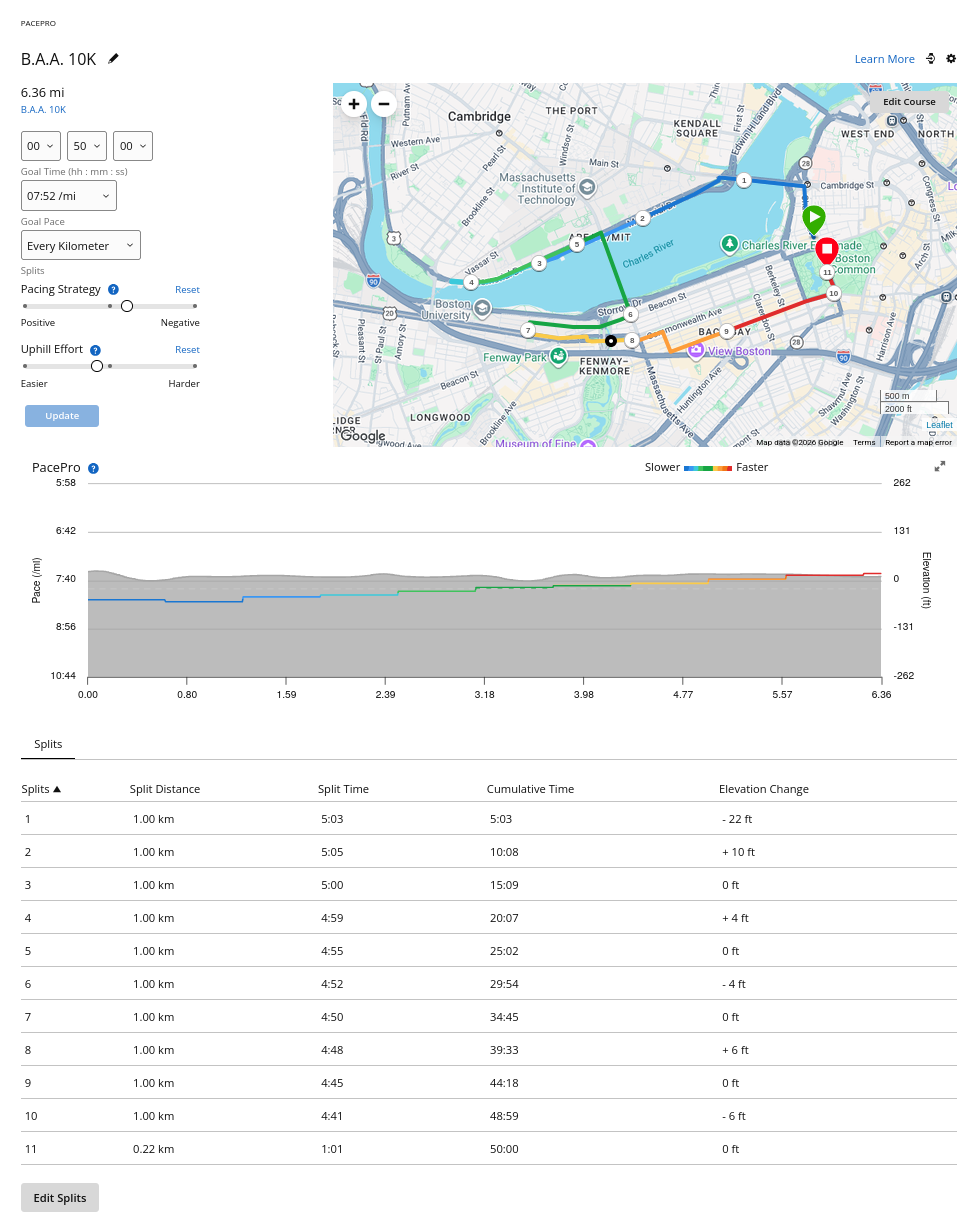The width and height of the screenshot is (980, 1232).
Task: Click the Update button
Action: tap(62, 416)
